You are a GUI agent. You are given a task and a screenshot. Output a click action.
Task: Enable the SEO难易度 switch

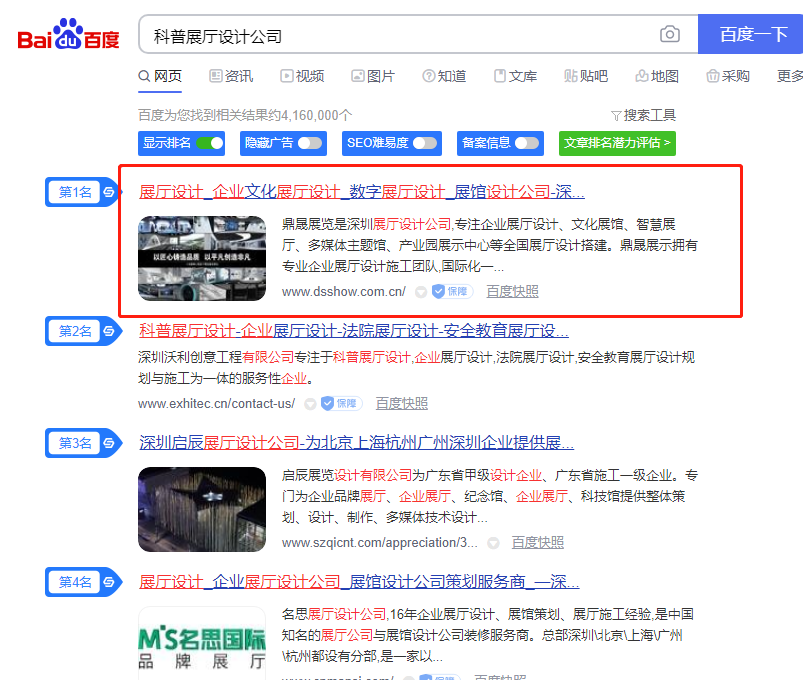pos(425,143)
